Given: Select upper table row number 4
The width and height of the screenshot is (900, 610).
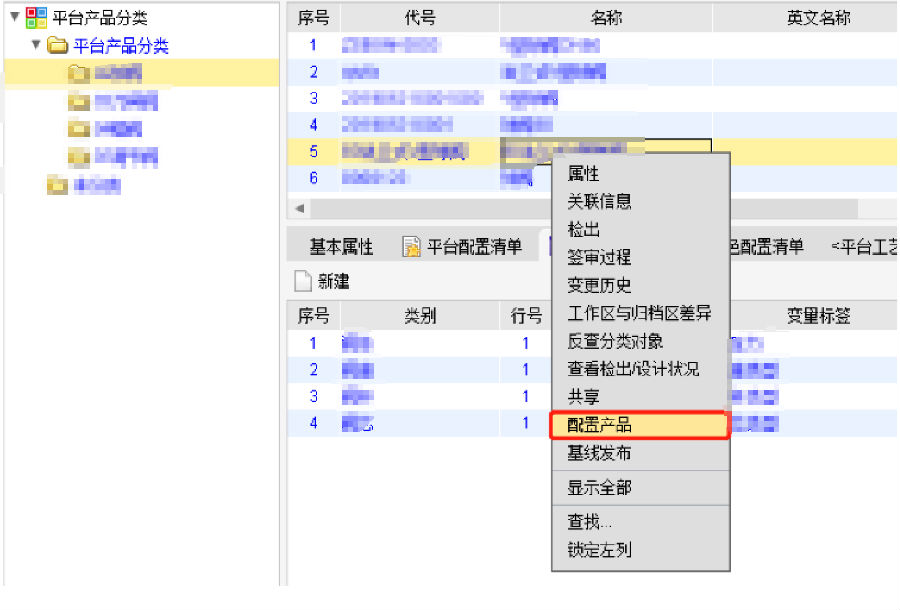Looking at the screenshot, I should point(313,125).
